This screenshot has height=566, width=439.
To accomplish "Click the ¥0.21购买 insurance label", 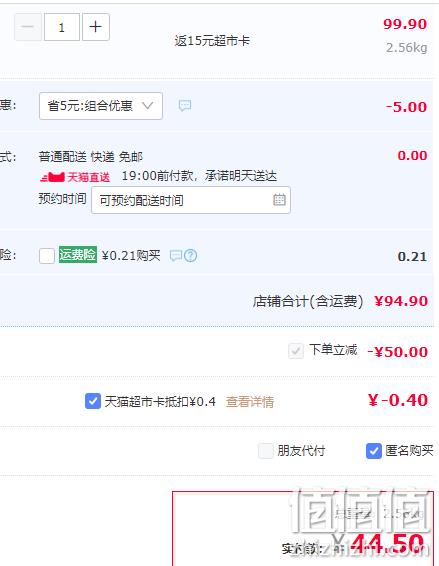I will [131, 256].
